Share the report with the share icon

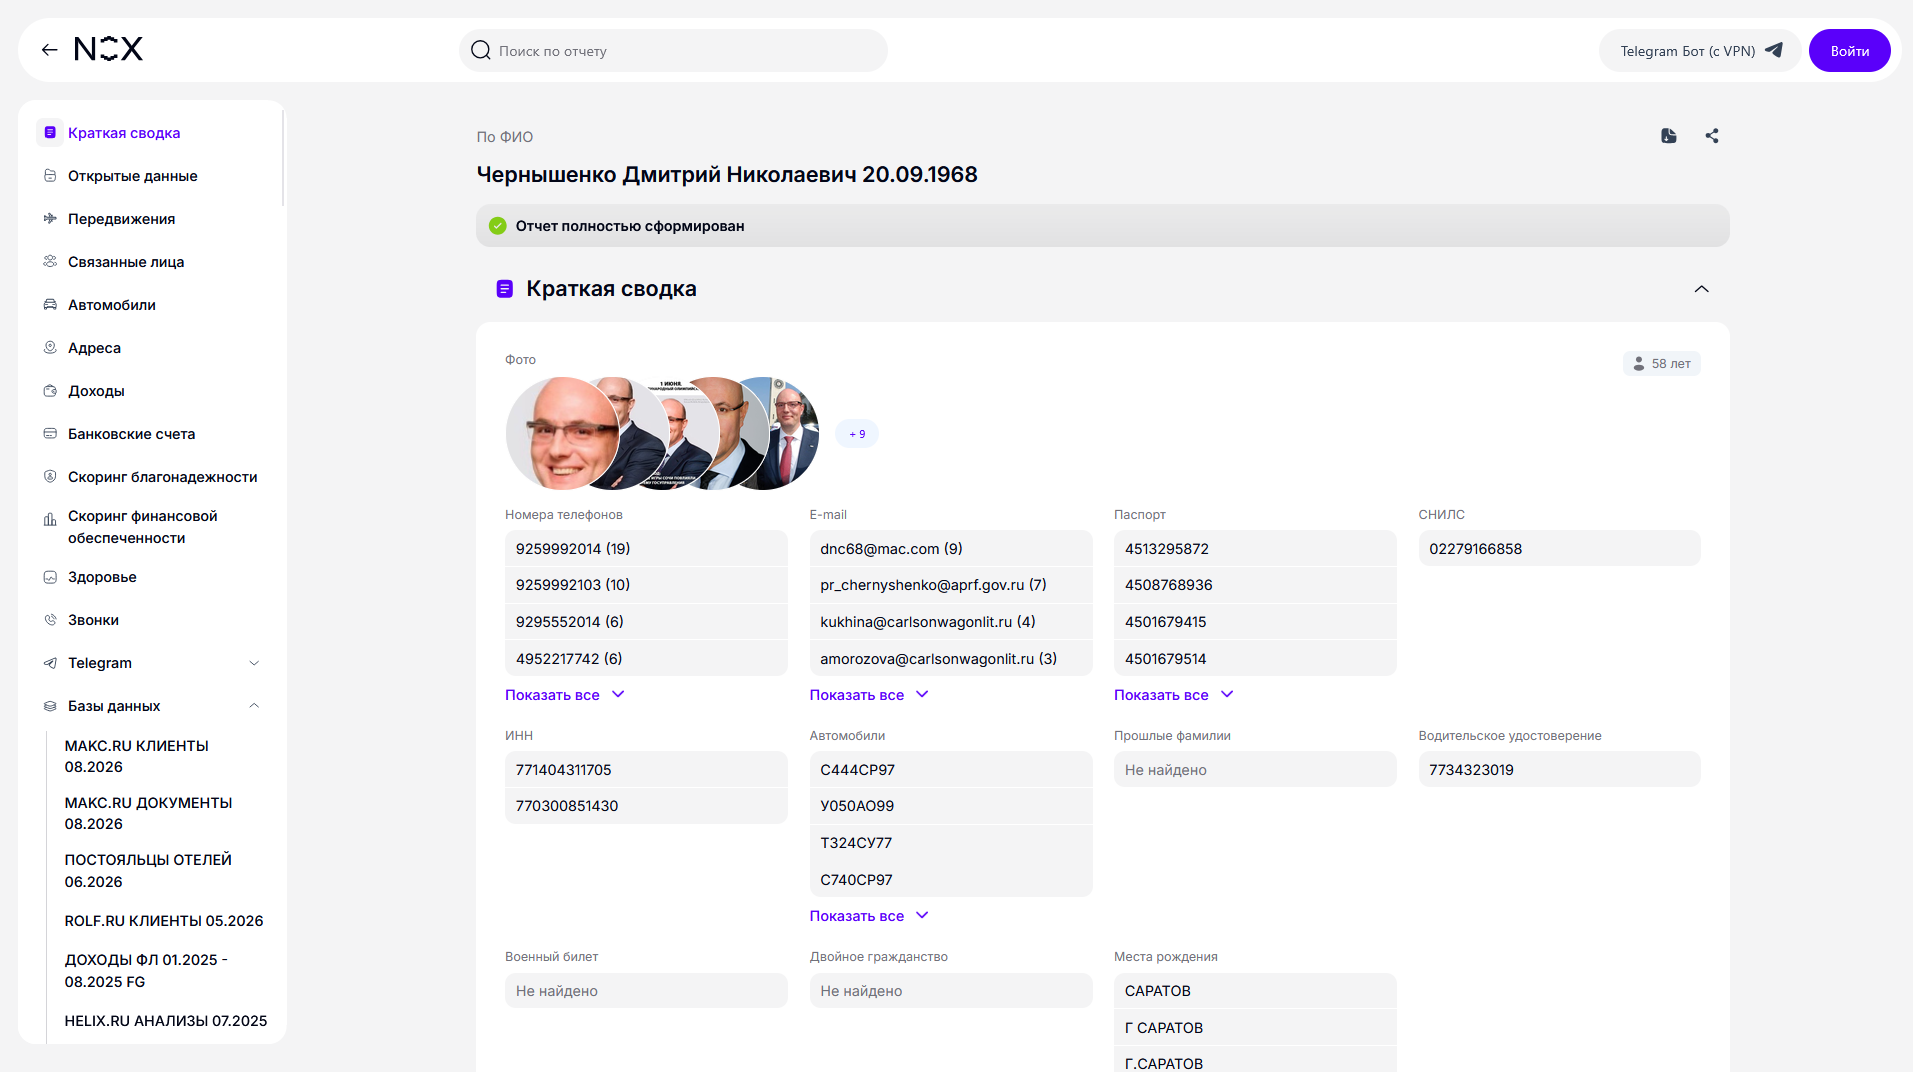(x=1712, y=136)
